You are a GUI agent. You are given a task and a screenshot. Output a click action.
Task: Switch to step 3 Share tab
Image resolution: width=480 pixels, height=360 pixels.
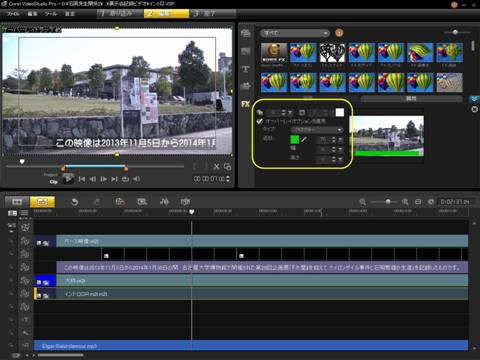point(213,13)
